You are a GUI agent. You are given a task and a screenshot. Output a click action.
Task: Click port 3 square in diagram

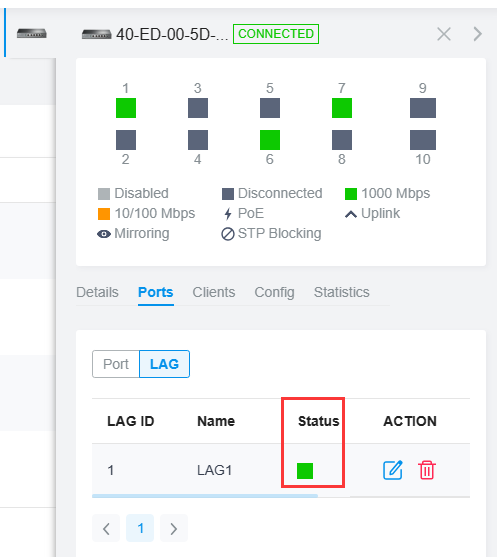[x=198, y=108]
